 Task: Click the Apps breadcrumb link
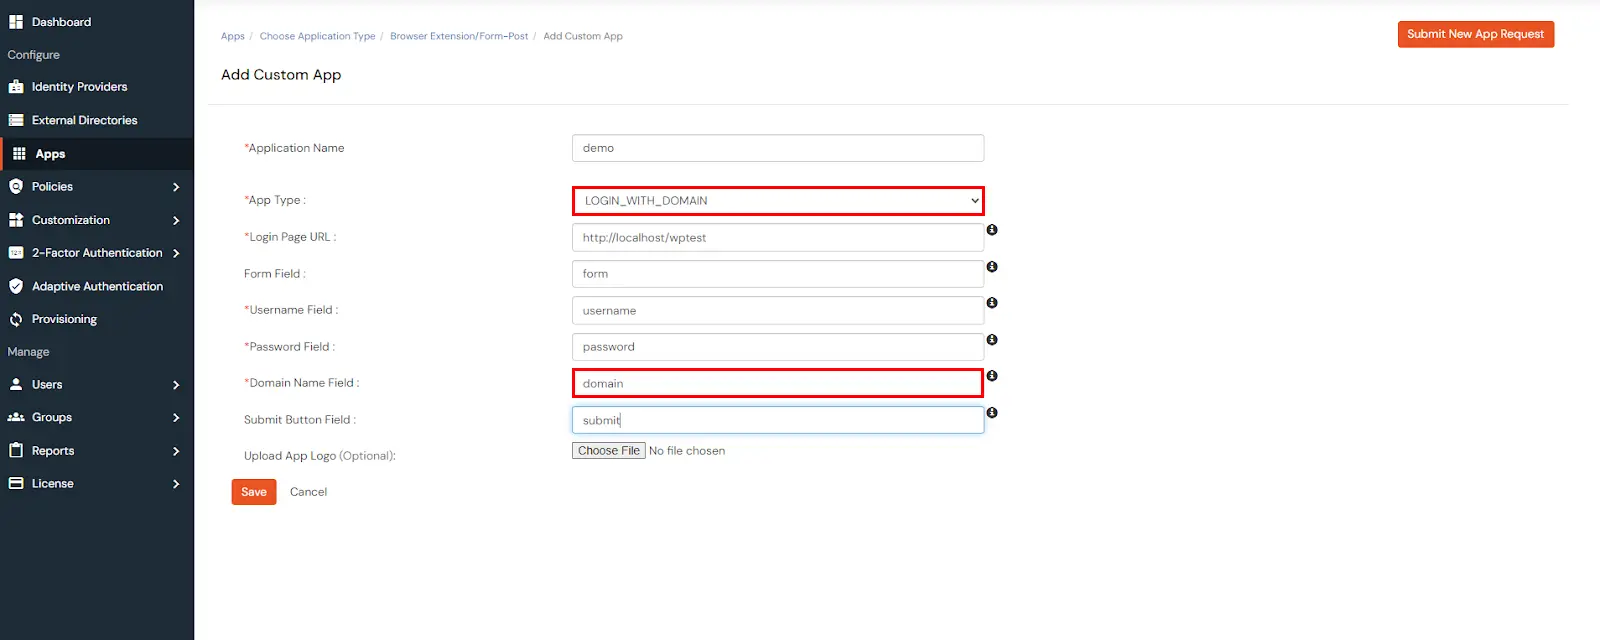[233, 36]
